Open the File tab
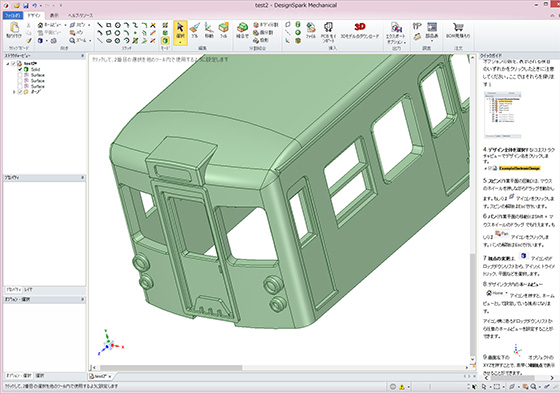 tap(13, 15)
